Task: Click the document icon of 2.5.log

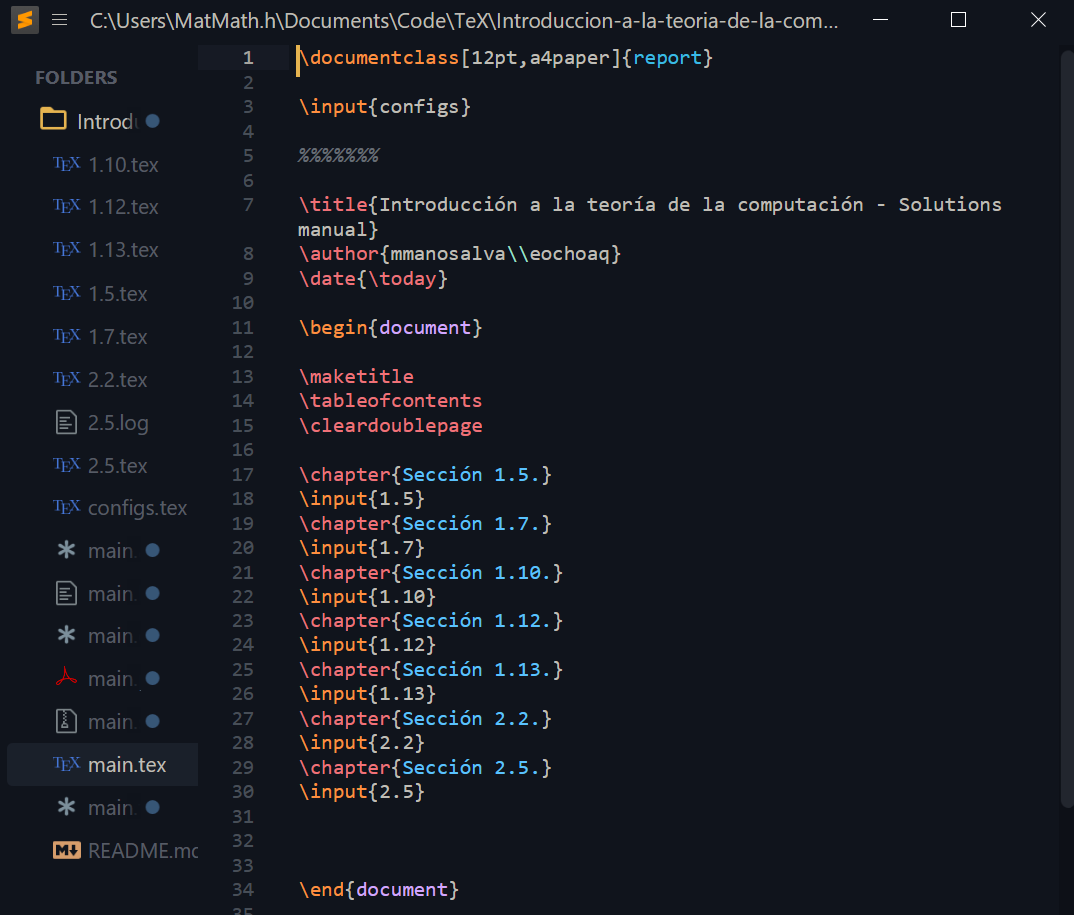Action: pyautogui.click(x=66, y=422)
